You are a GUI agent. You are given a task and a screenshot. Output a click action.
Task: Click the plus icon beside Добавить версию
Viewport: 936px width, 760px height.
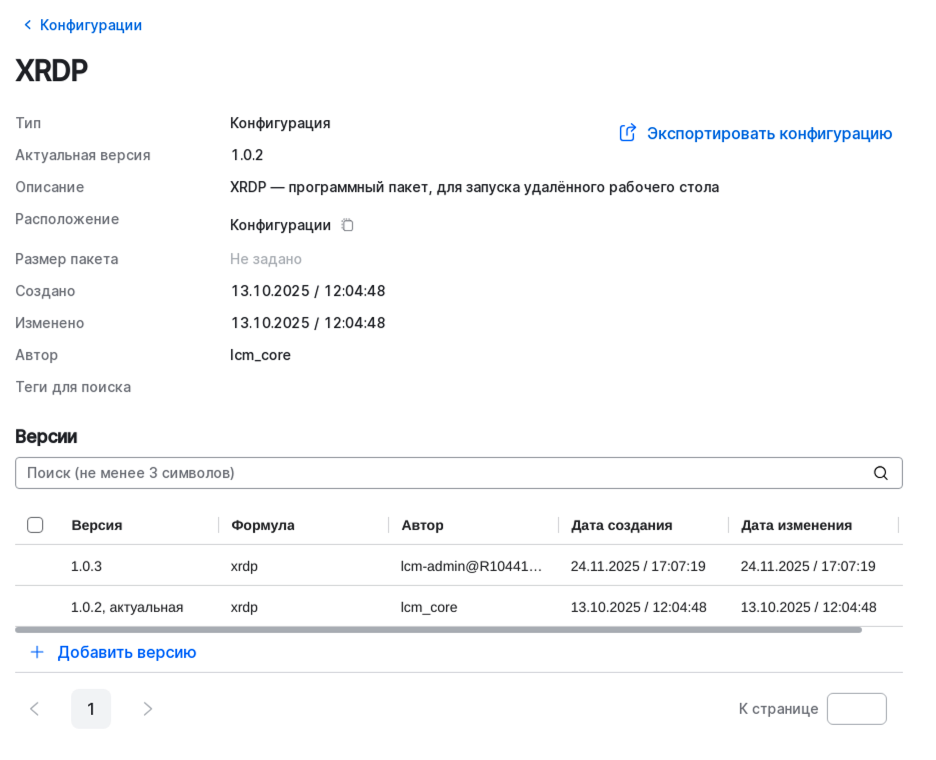(x=37, y=652)
